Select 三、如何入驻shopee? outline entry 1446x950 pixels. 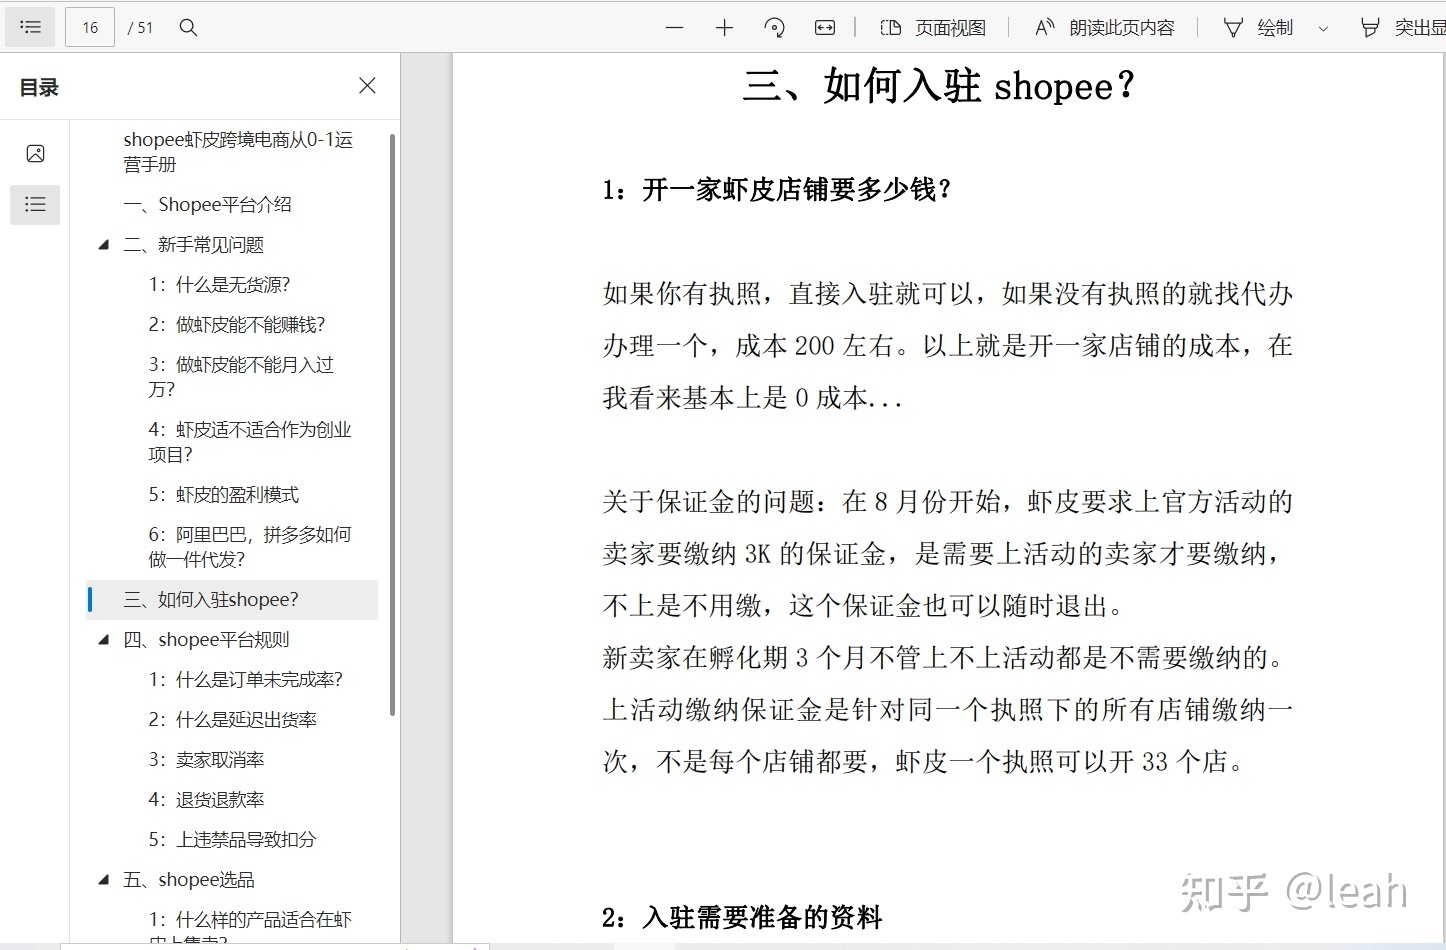click(x=232, y=600)
